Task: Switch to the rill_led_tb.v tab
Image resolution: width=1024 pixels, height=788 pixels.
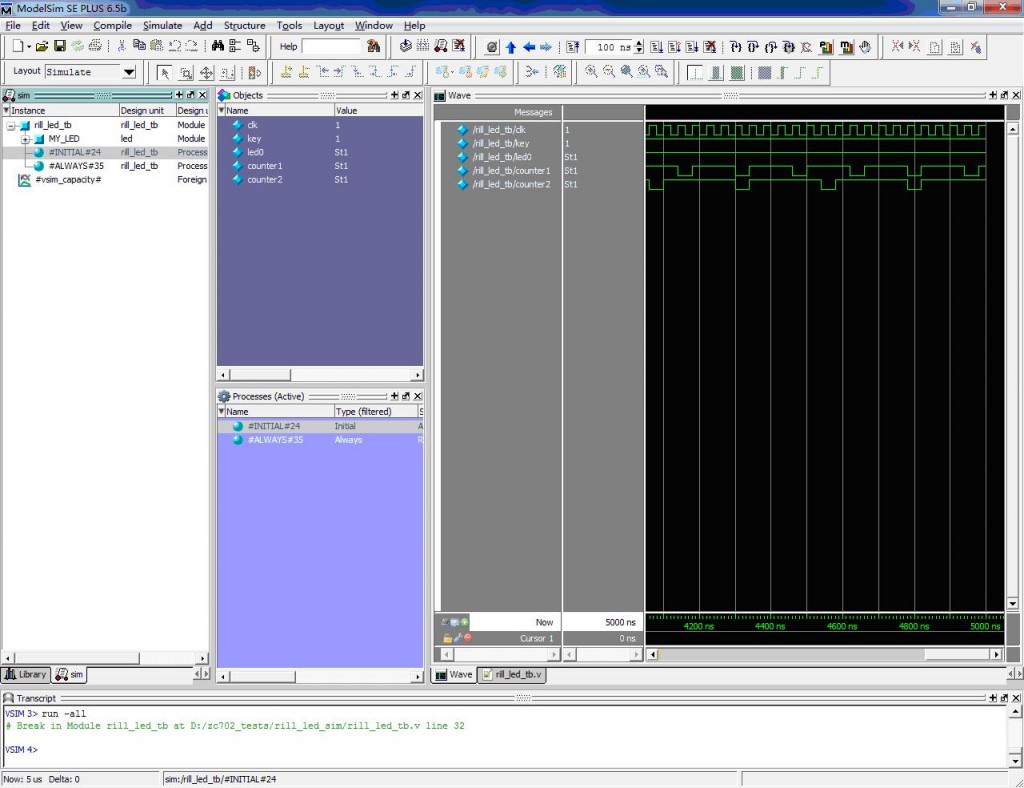Action: [512, 674]
